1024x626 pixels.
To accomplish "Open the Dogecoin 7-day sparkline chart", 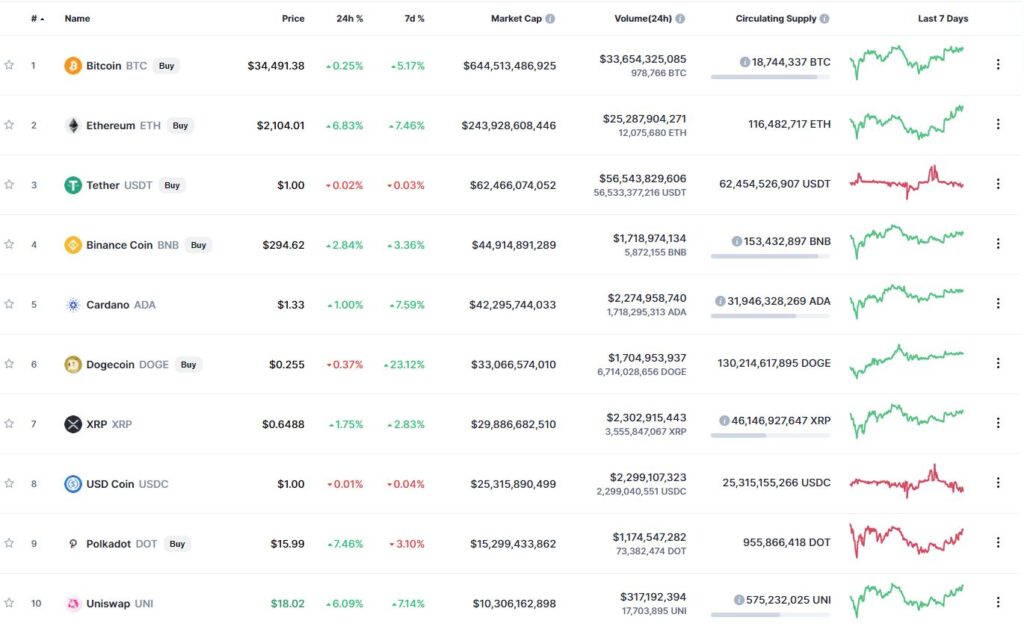I will click(x=906, y=362).
